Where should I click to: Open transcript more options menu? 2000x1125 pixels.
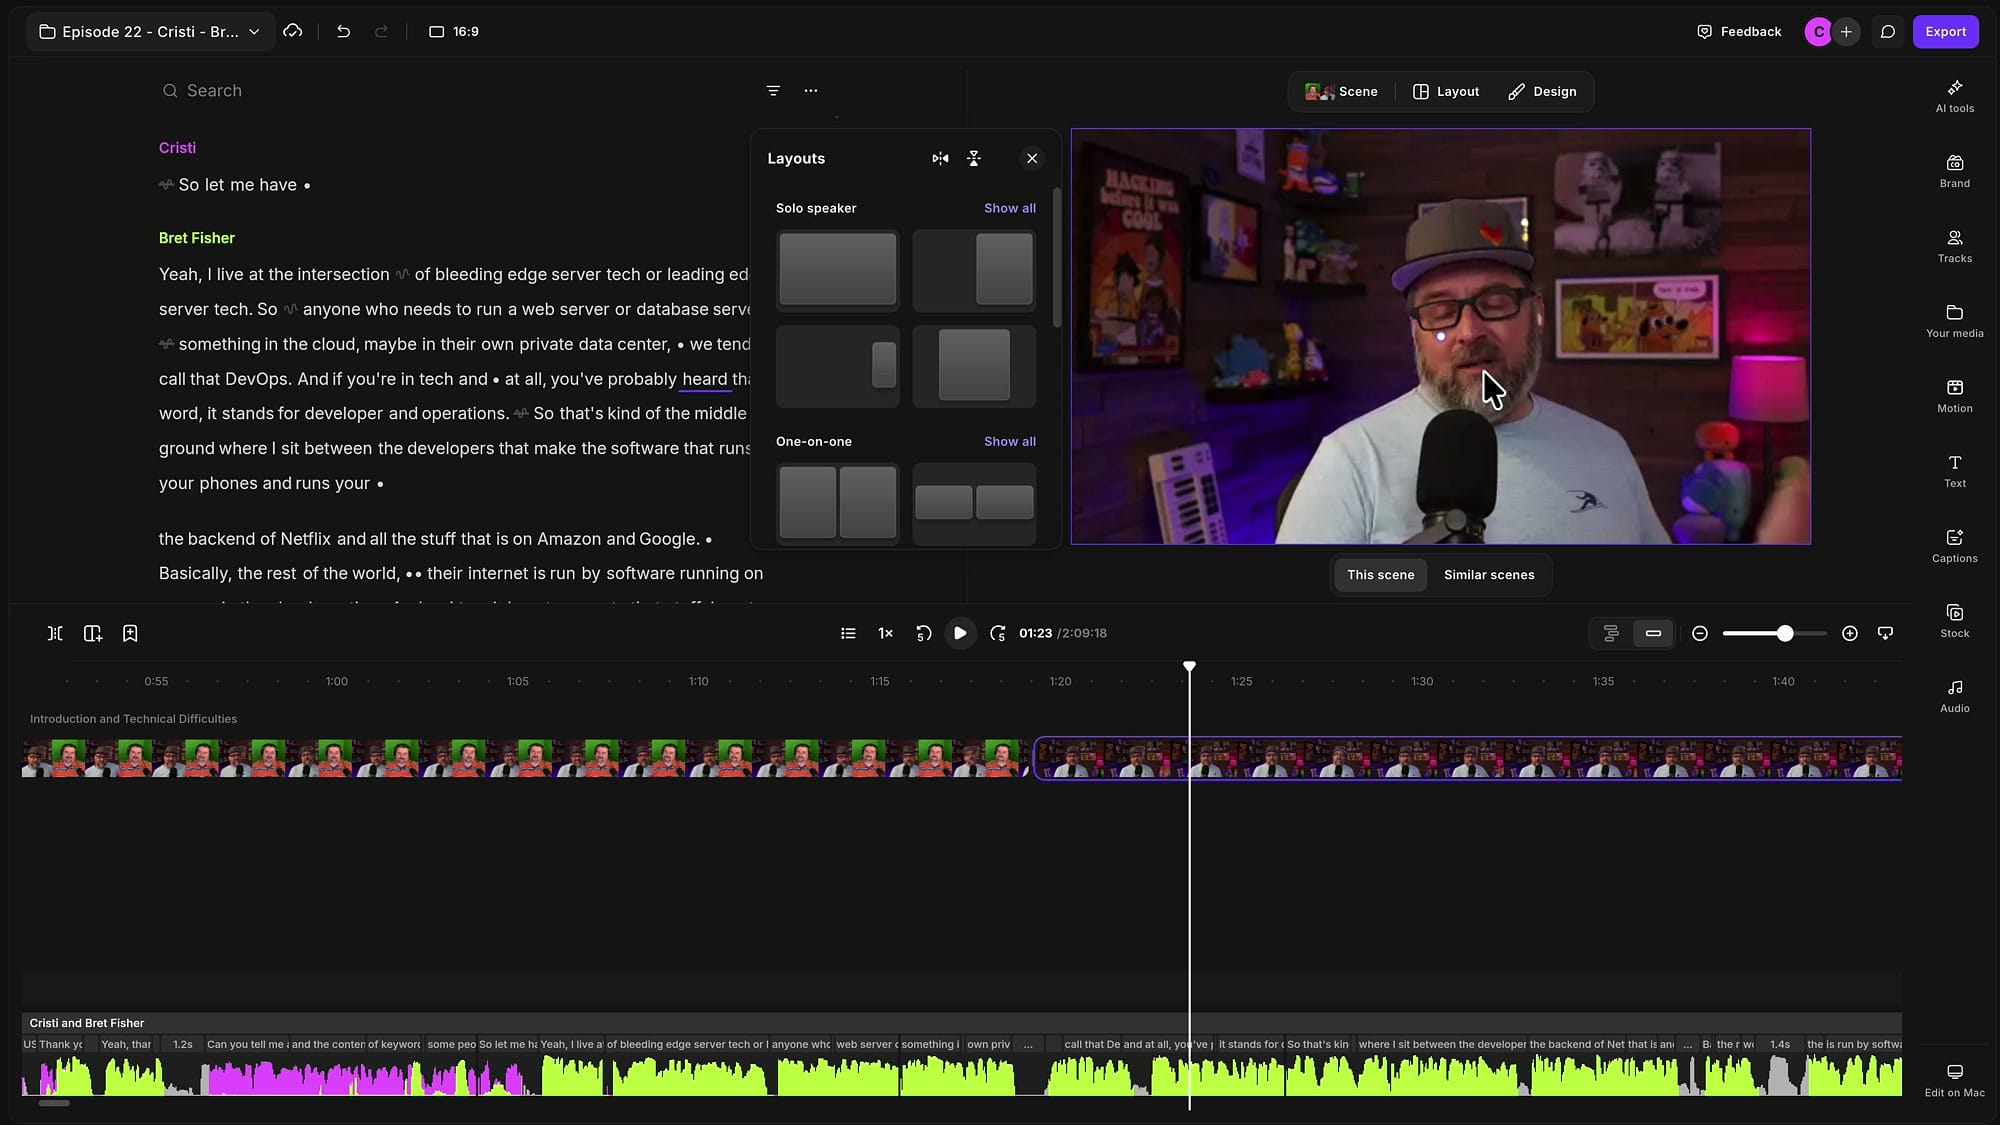coord(811,91)
